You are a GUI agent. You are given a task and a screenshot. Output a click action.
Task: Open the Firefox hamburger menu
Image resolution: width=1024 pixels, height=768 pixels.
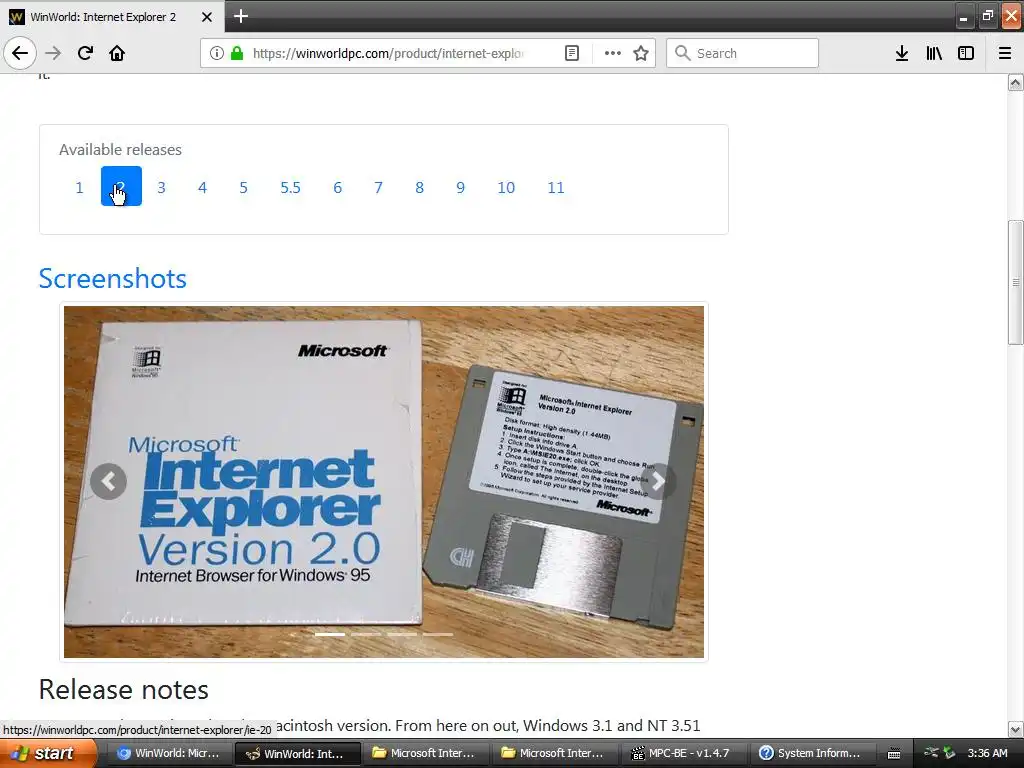click(1004, 53)
